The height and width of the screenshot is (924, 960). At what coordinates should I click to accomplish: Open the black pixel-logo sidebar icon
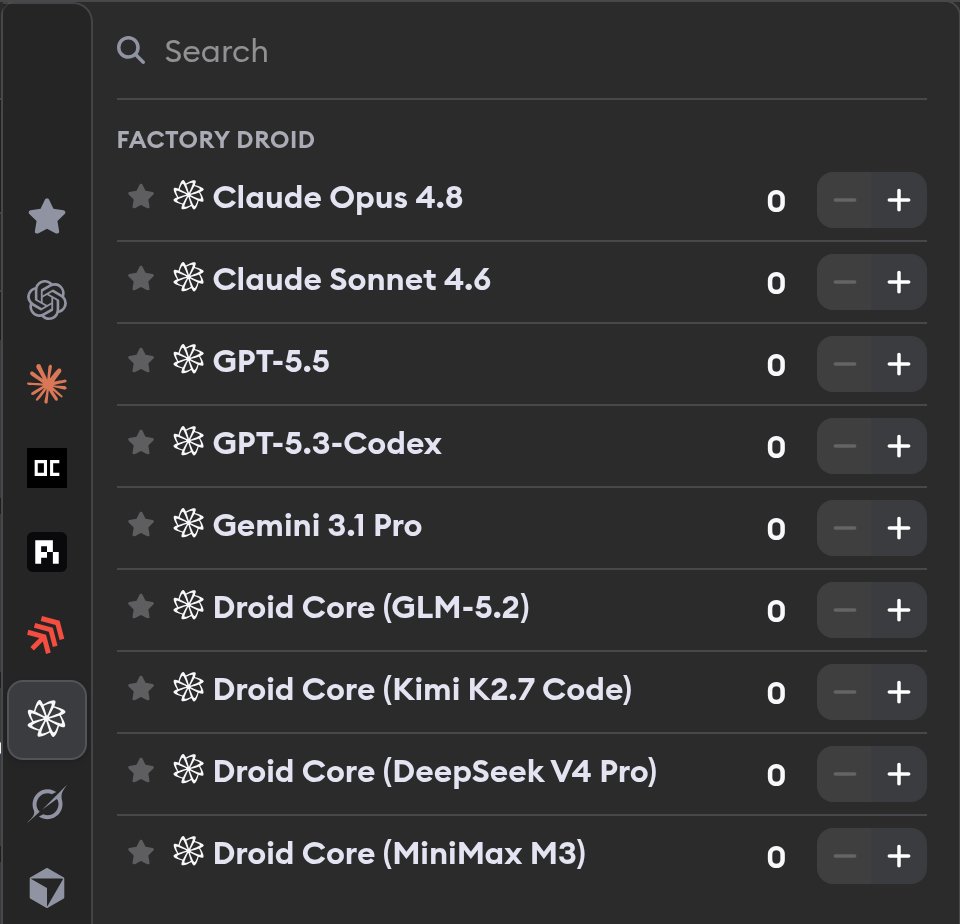[47, 552]
